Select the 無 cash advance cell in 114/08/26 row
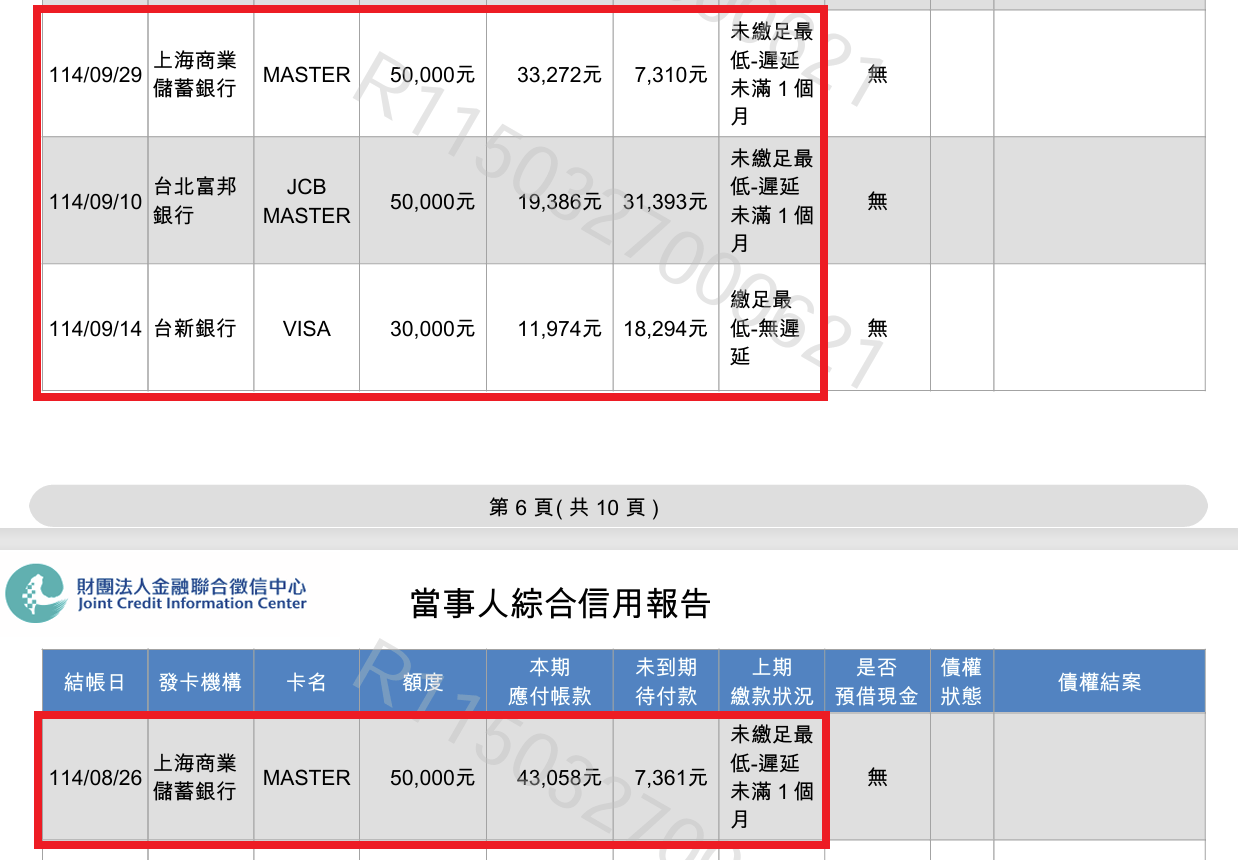This screenshot has height=860, width=1238. click(877, 778)
